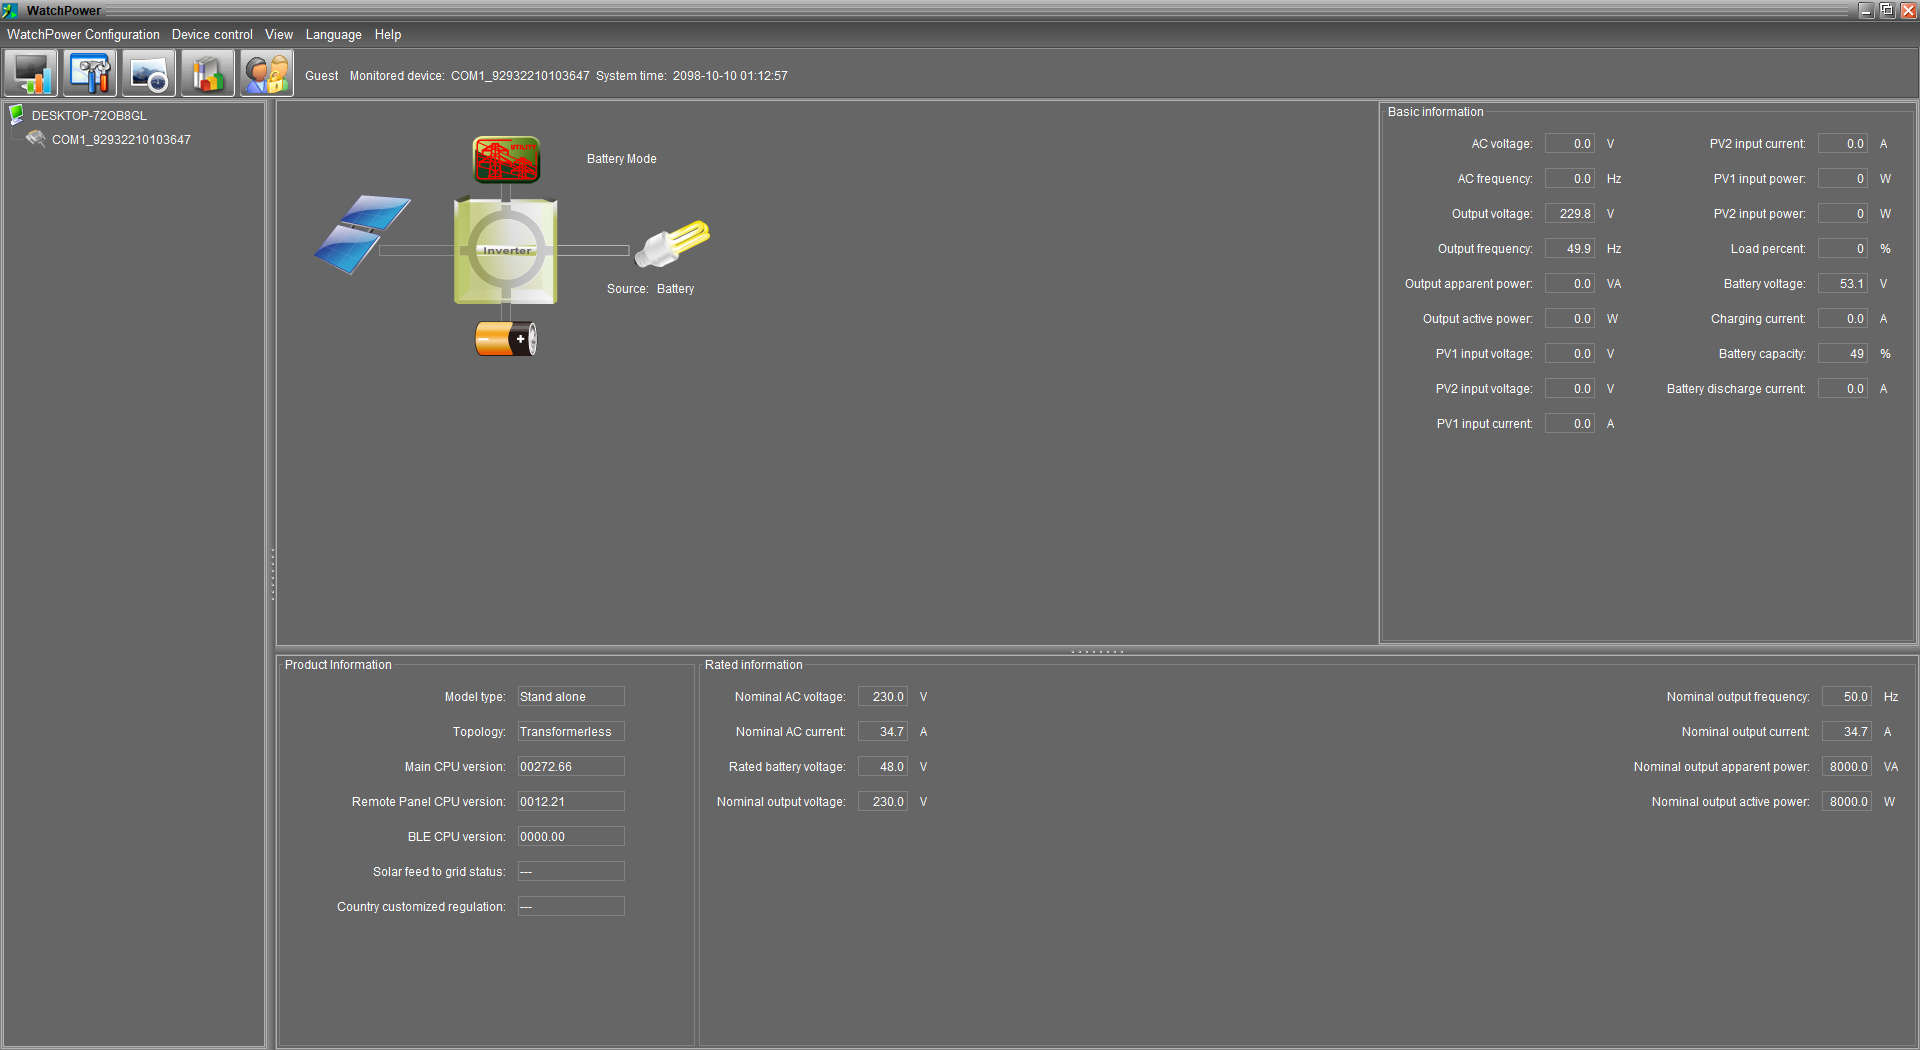Viewport: 1920px width, 1050px height.
Task: Click the serial port icon beside COM1 device
Action: coord(36,139)
